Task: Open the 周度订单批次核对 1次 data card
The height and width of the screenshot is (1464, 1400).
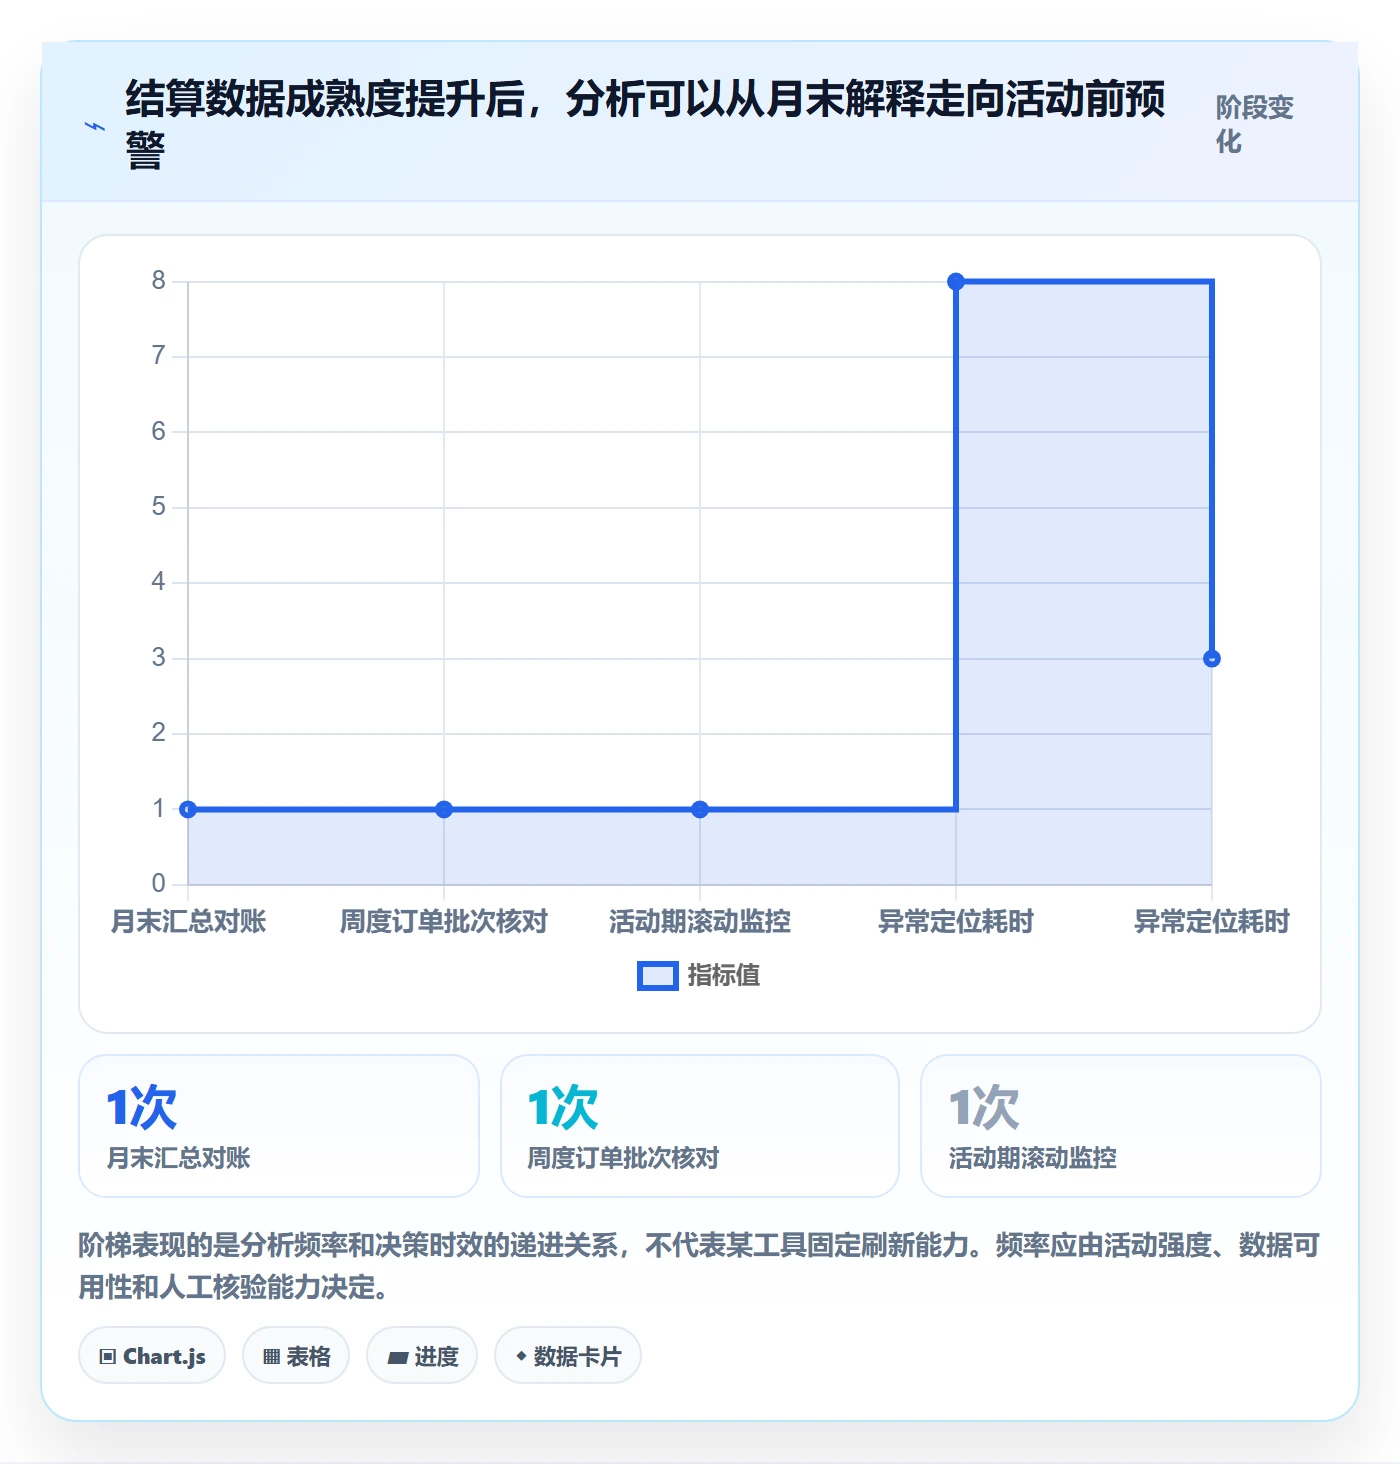Action: coord(700,1126)
